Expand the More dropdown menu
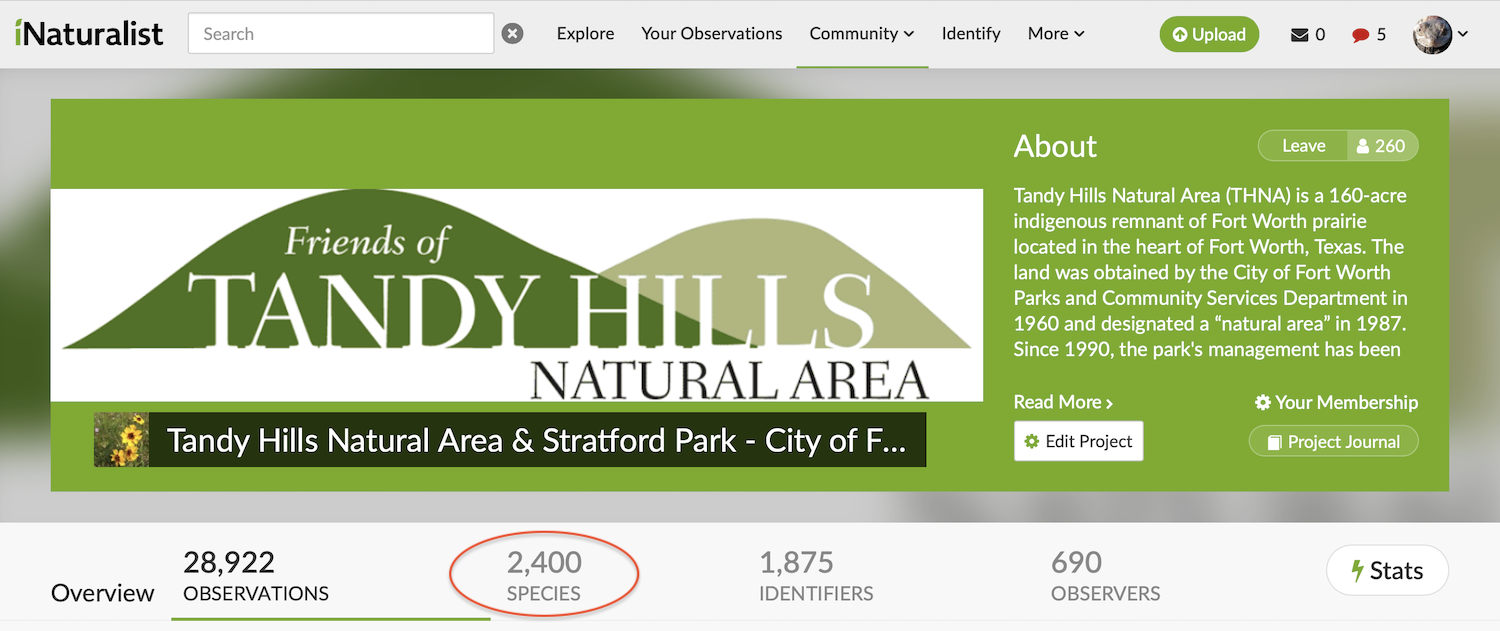This screenshot has width=1500, height=631. (x=1056, y=33)
